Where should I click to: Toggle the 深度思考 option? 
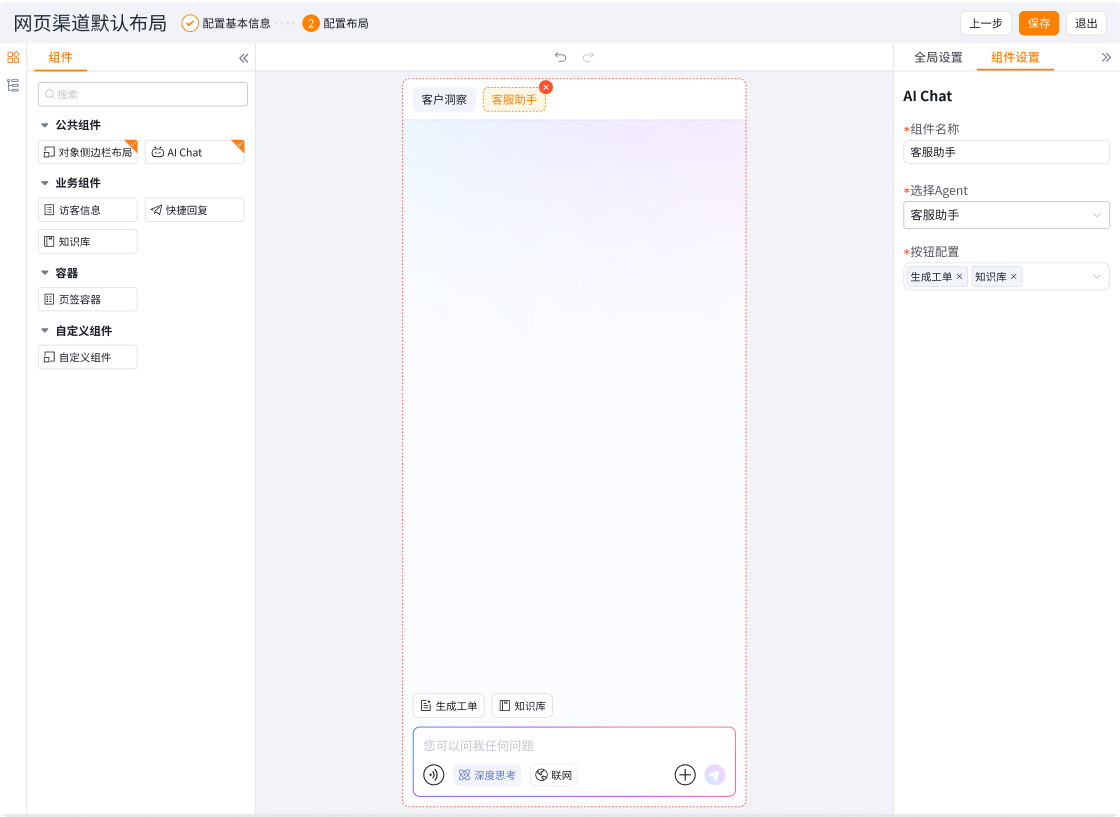487,775
